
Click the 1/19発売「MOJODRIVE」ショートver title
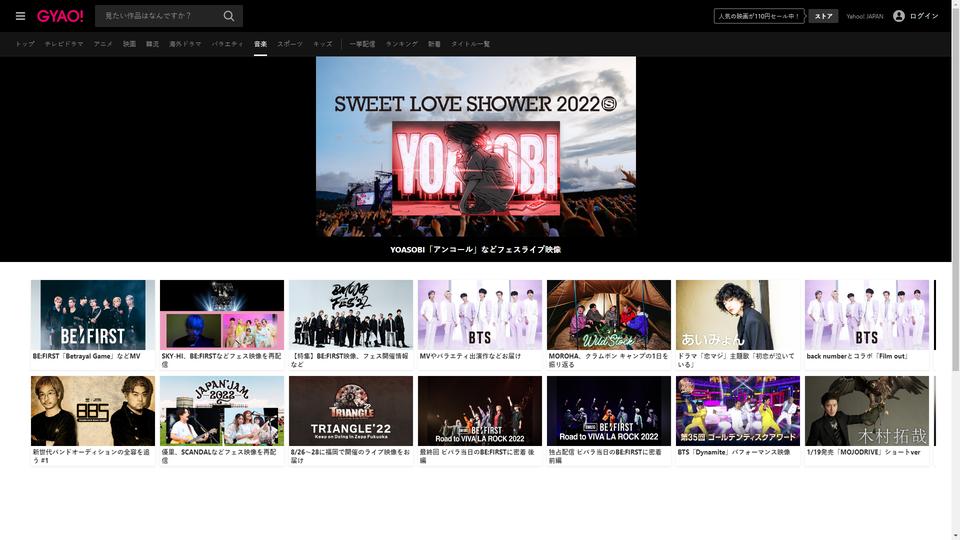click(863, 452)
